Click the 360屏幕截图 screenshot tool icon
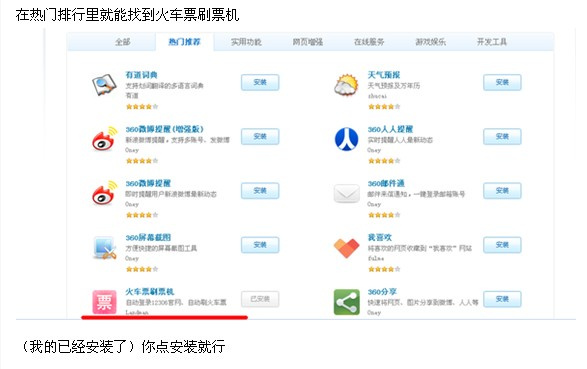587x369 pixels. [104, 248]
